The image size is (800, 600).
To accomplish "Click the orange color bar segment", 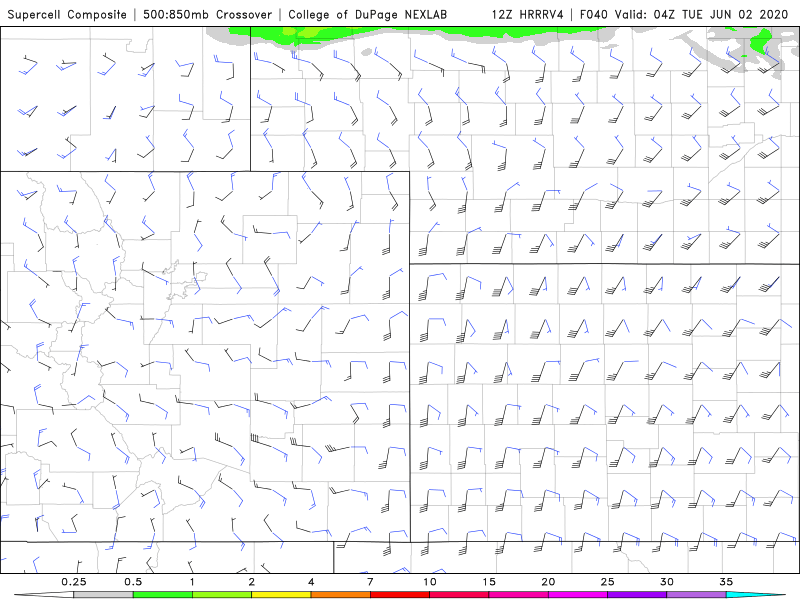I will pyautogui.click(x=340, y=595).
